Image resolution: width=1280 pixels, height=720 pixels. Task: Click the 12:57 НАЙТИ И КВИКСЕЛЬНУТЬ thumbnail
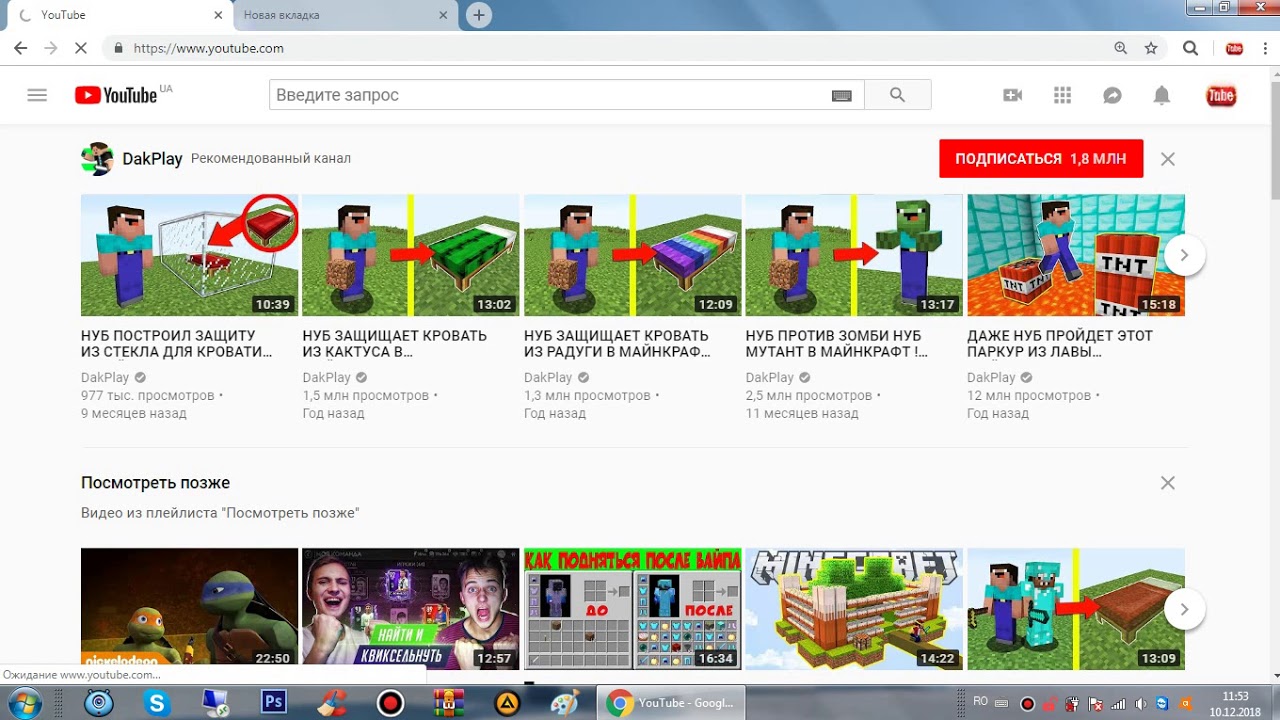tap(411, 609)
